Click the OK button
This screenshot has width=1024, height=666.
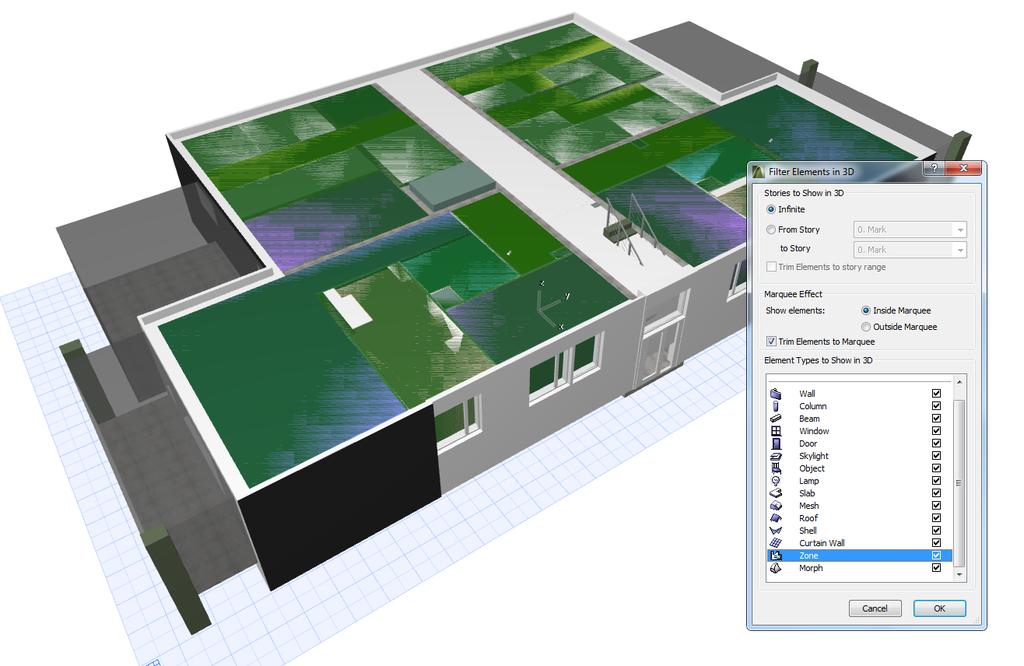coord(939,609)
